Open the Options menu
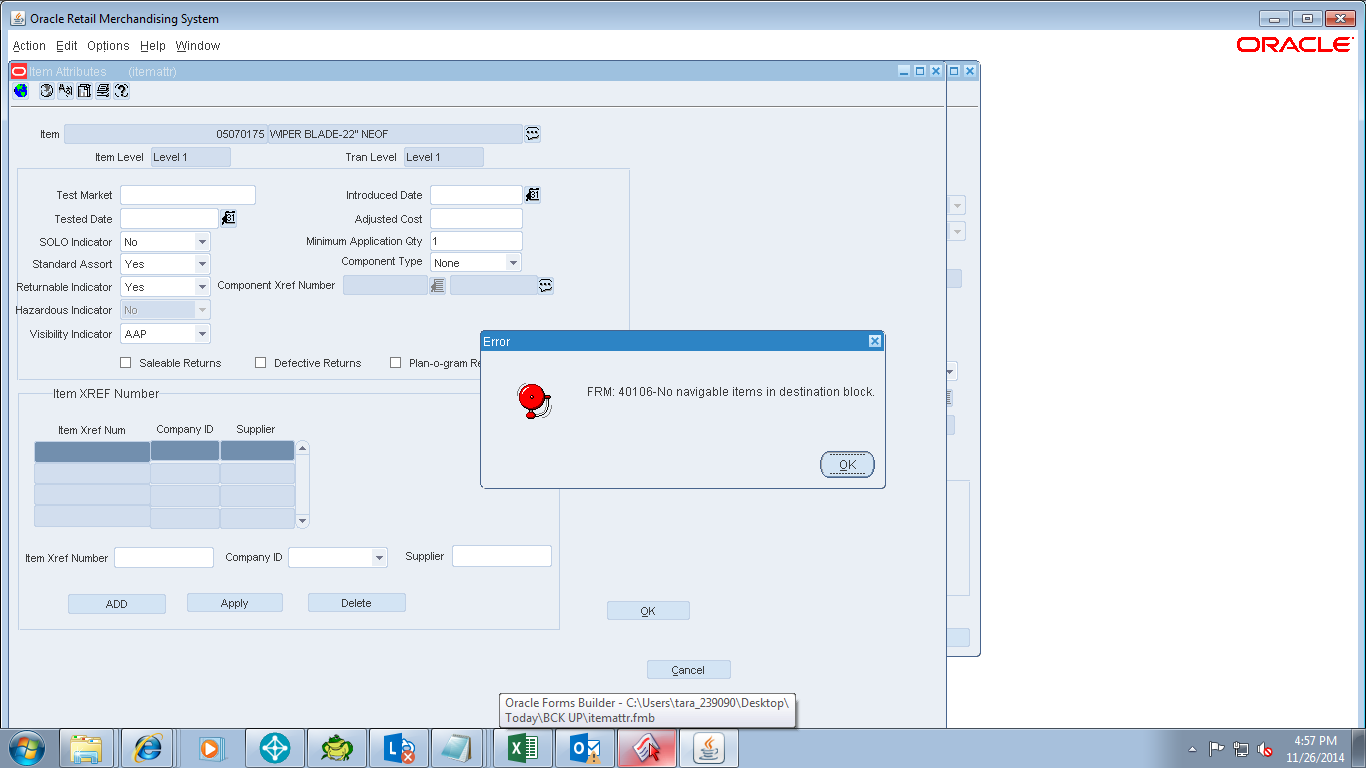Screen dimensions: 1366x768 pos(108,46)
